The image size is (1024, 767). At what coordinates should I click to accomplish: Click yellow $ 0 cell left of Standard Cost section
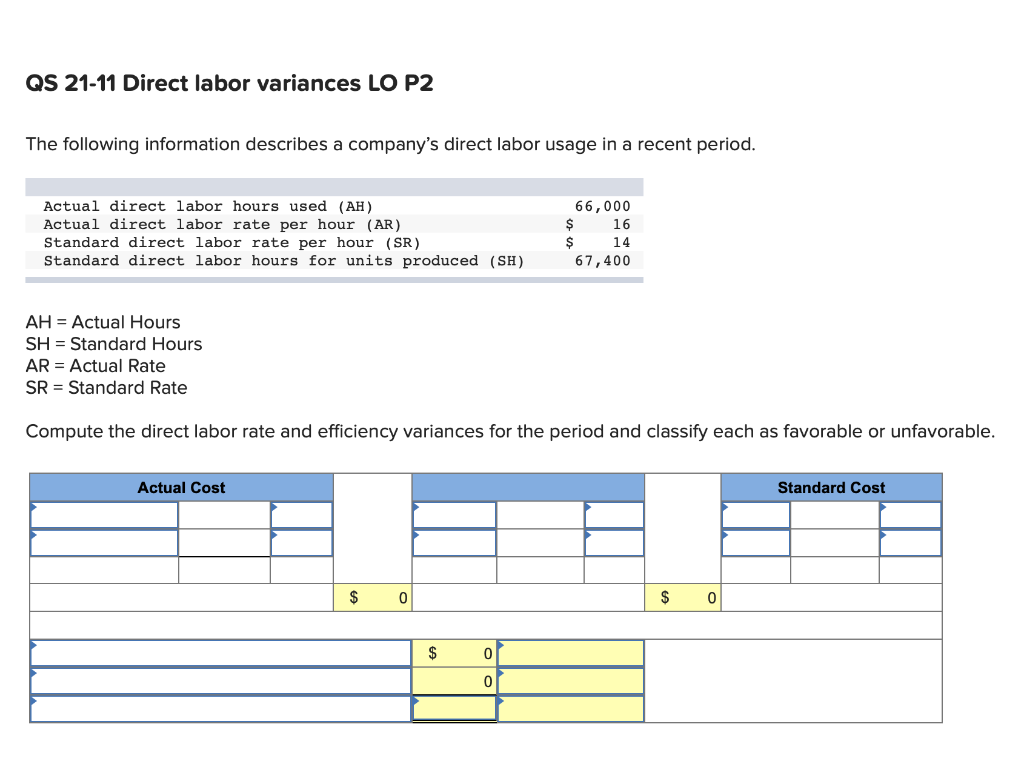682,597
